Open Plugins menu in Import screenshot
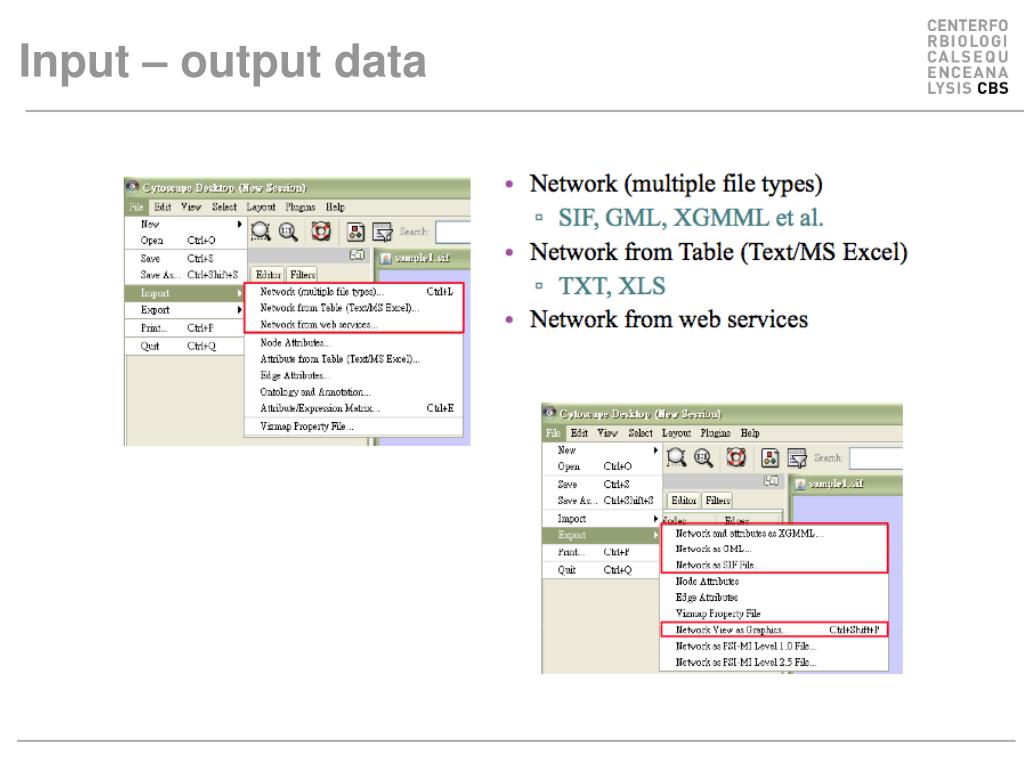Viewport: 1024px width, 768px height. (300, 207)
